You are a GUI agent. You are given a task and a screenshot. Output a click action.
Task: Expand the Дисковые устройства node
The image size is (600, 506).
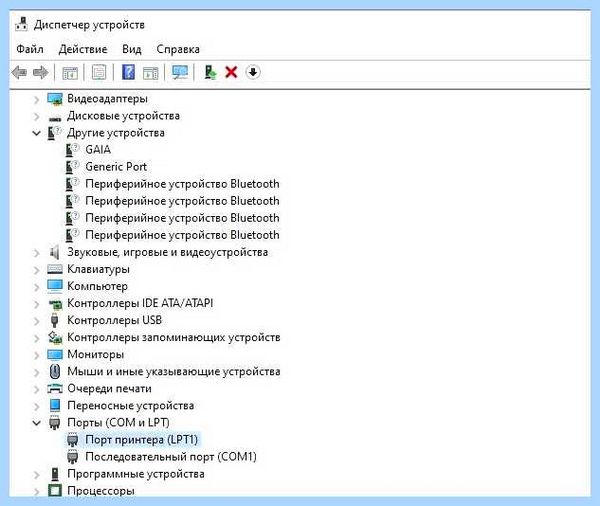[37, 116]
